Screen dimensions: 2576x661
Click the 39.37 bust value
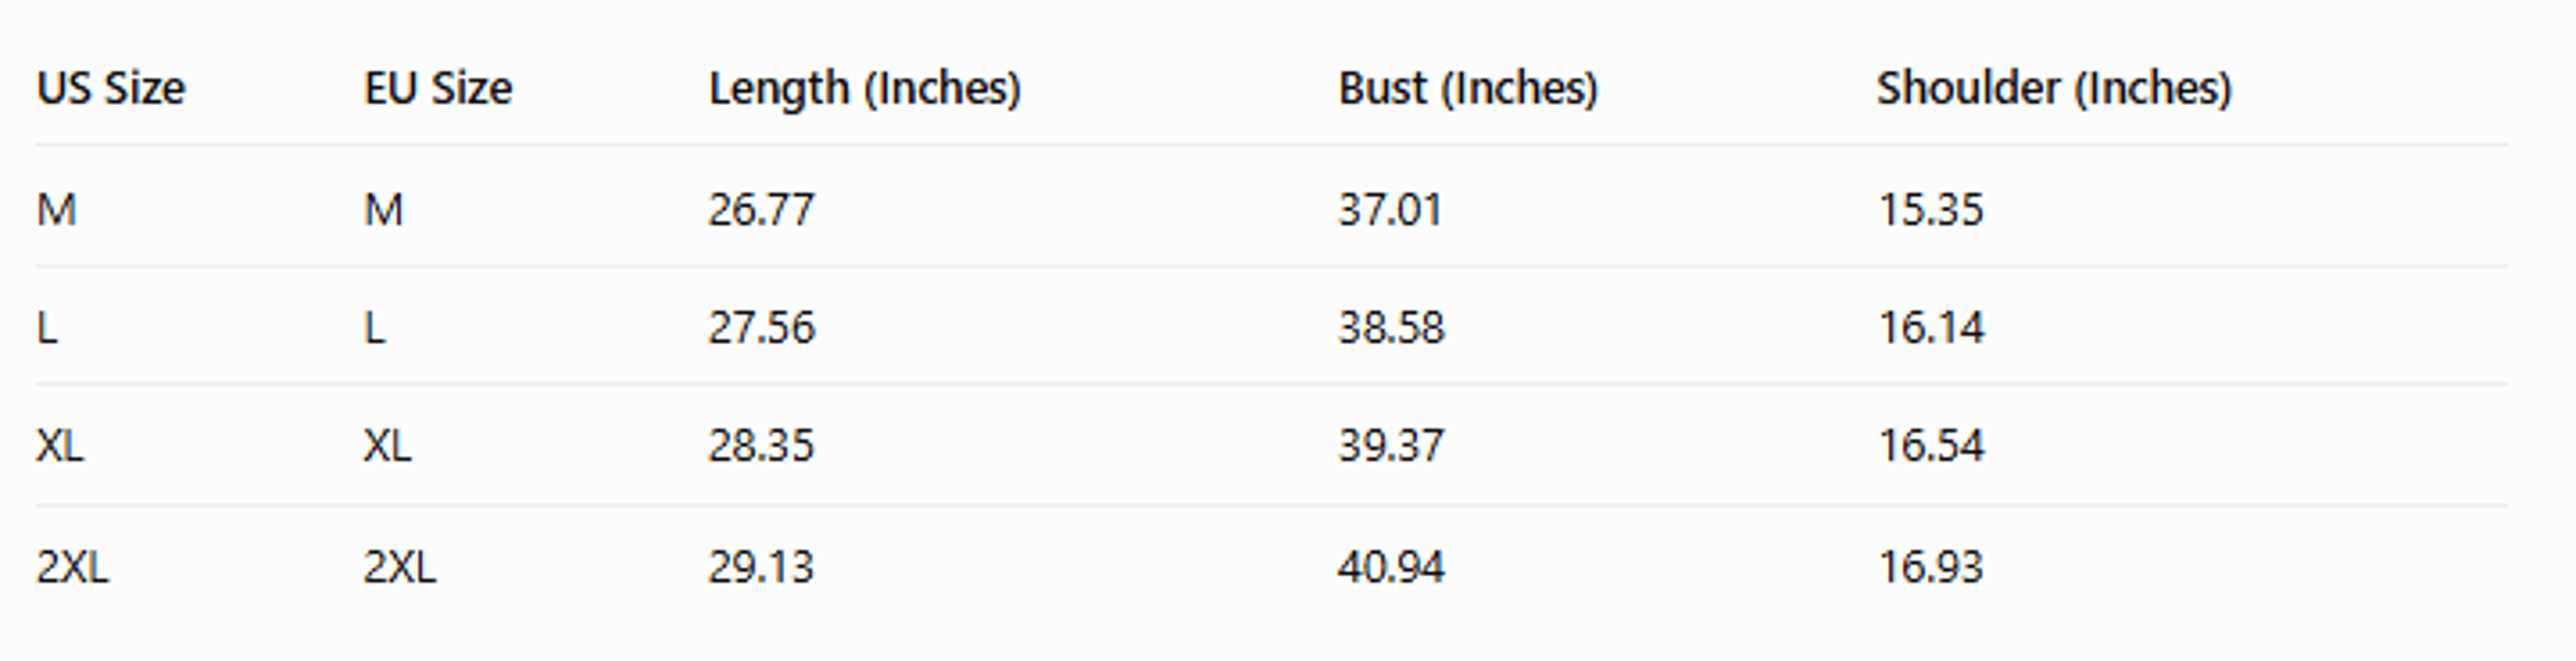[x=1391, y=446]
